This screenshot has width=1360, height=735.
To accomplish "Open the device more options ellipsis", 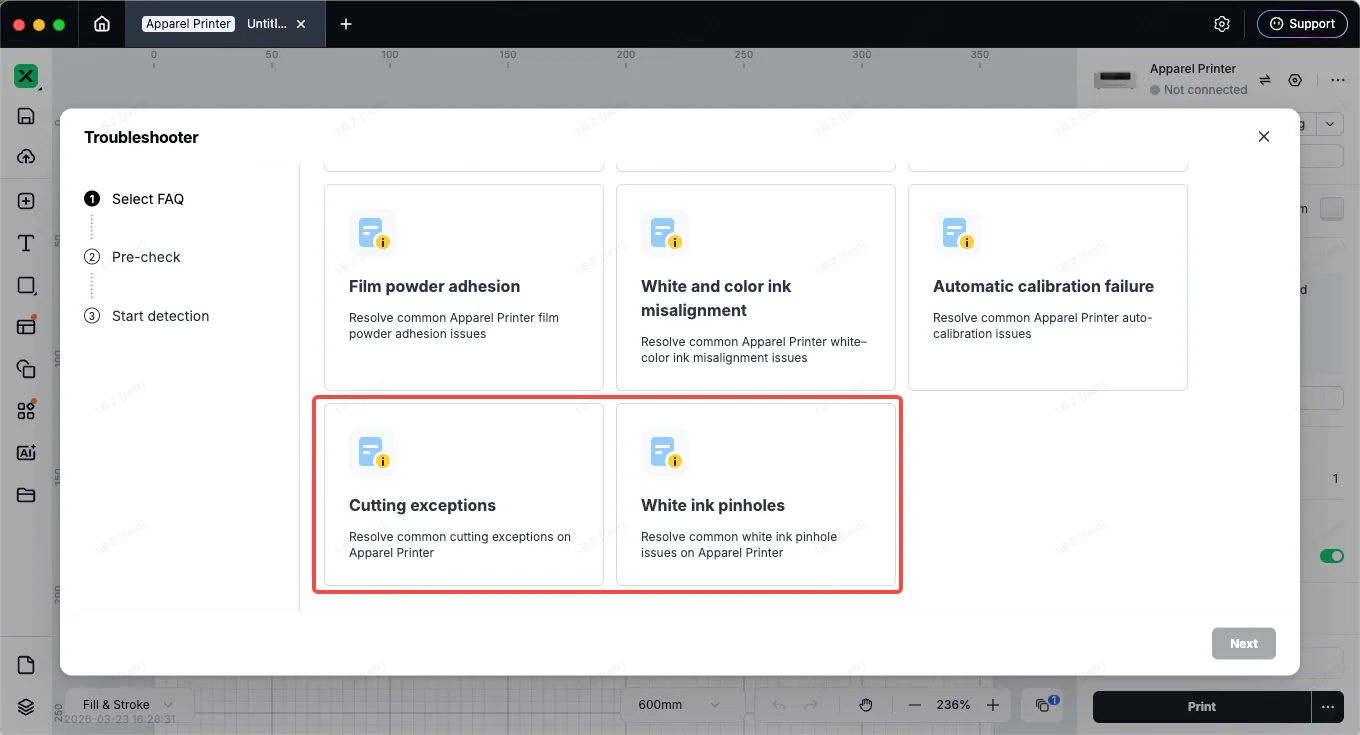I will tap(1337, 80).
